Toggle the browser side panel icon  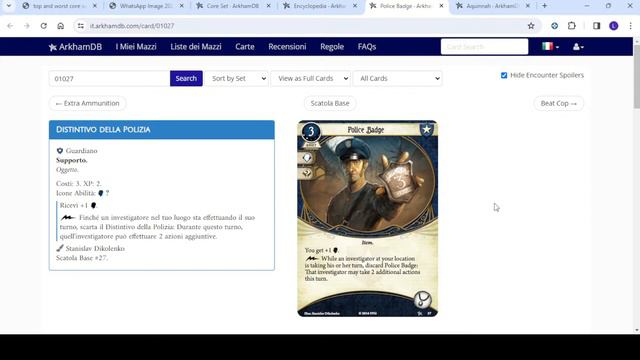(x=596, y=26)
